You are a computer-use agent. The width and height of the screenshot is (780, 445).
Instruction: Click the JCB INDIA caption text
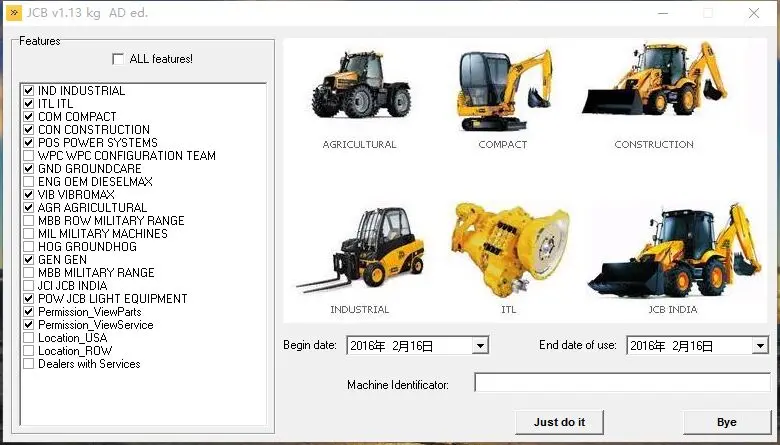[673, 309]
